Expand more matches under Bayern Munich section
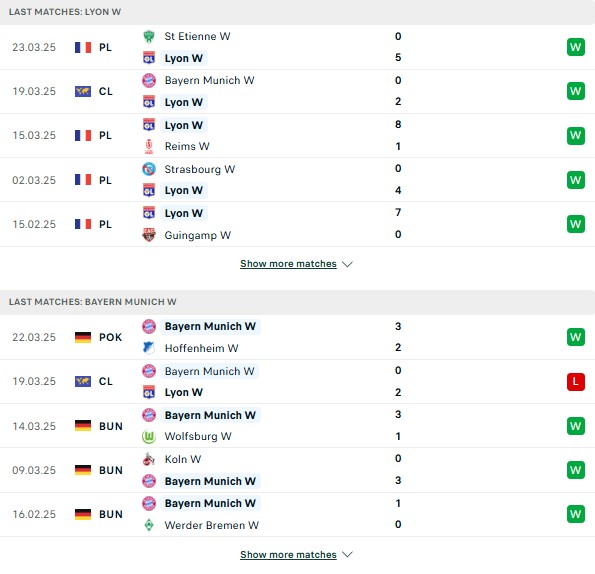595x574 pixels. (x=288, y=555)
